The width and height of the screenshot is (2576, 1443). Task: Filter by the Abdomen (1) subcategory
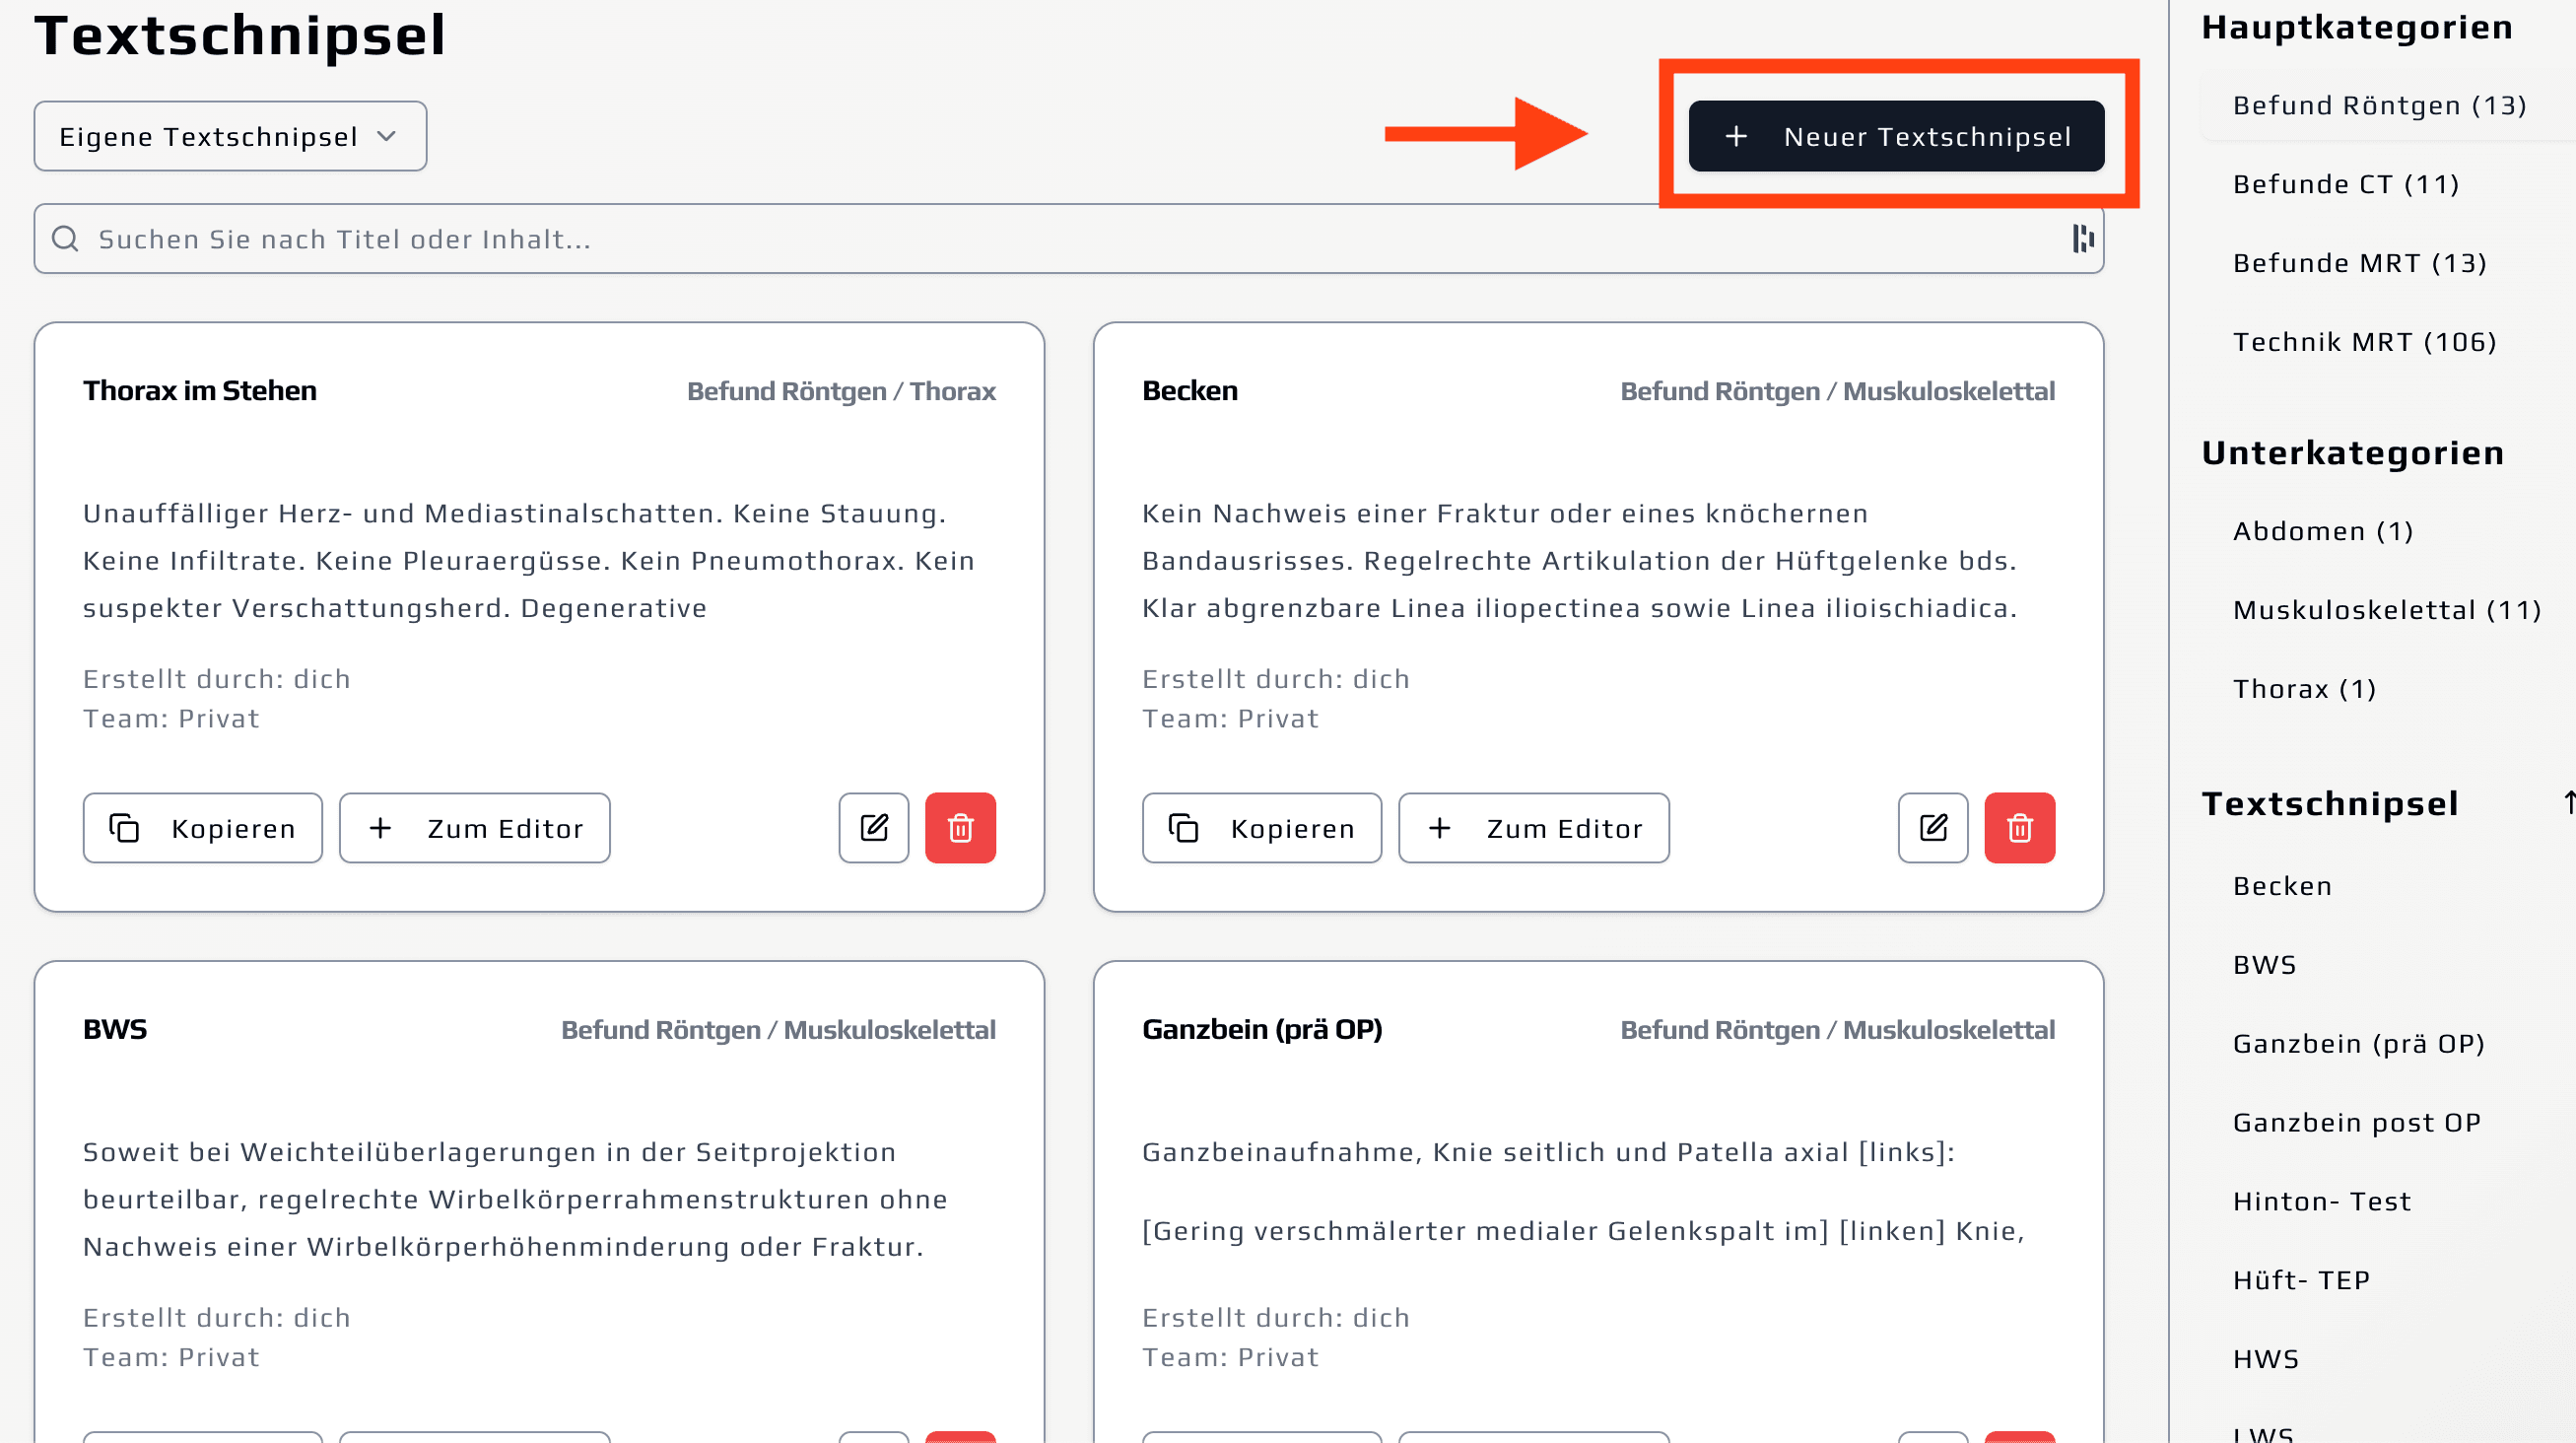[x=2322, y=531]
